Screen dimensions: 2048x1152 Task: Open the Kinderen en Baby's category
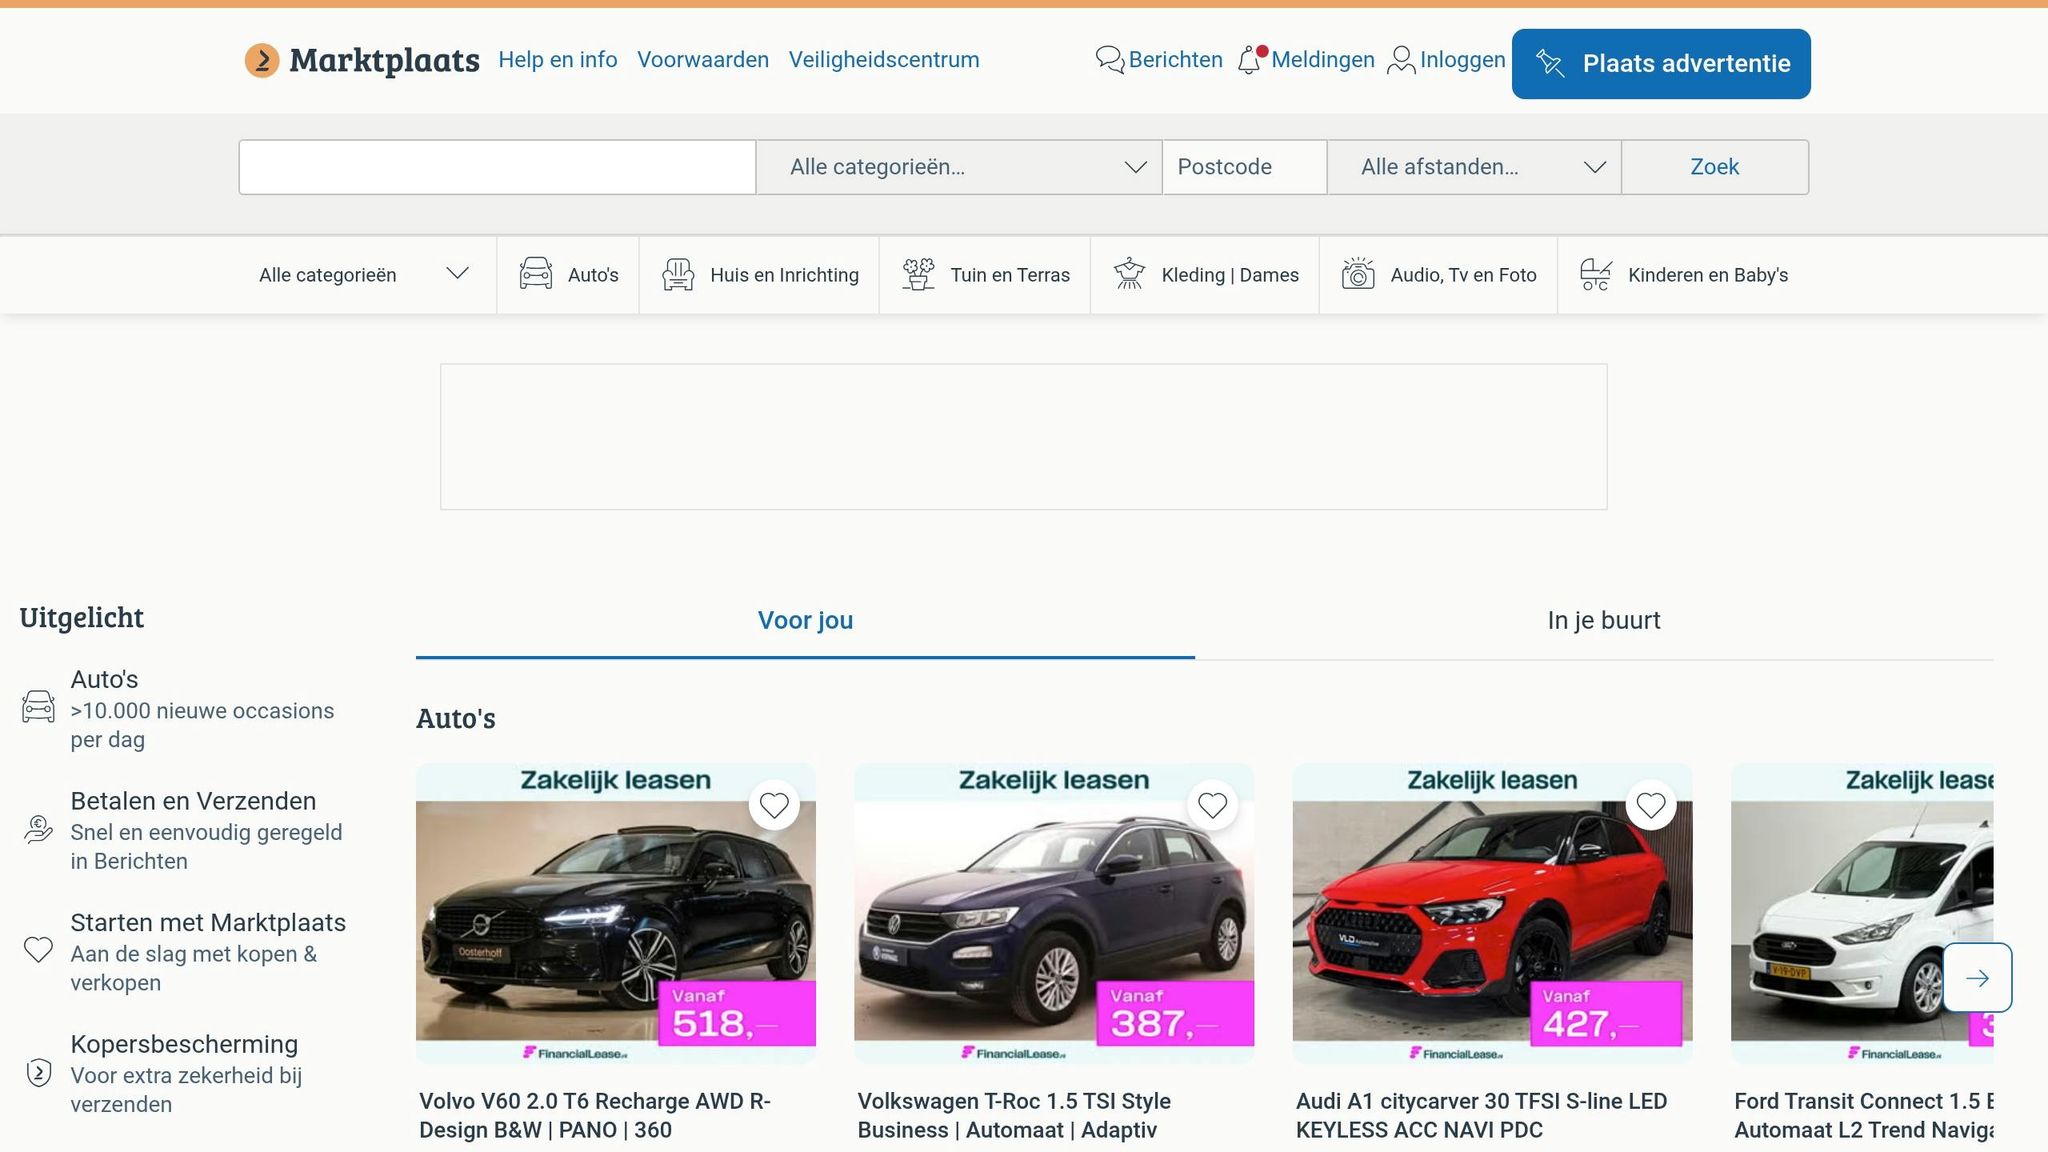[1684, 275]
